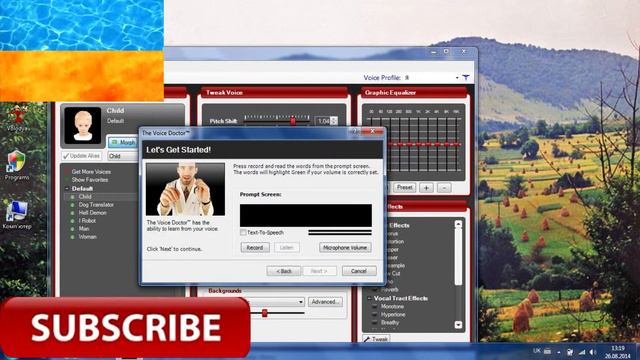
Task: Click the equalizer Preset button
Action: pos(404,188)
